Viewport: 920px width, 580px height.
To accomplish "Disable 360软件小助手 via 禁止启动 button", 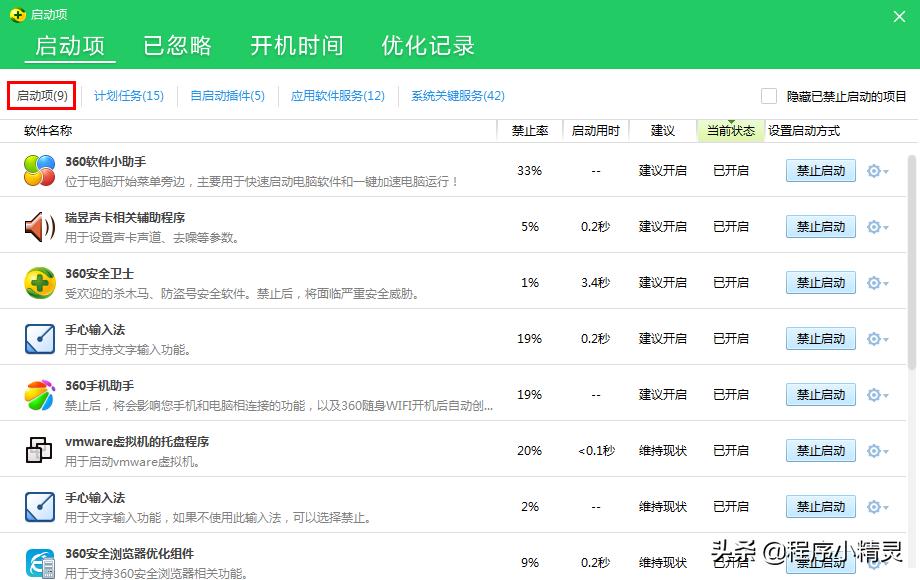I will (820, 170).
